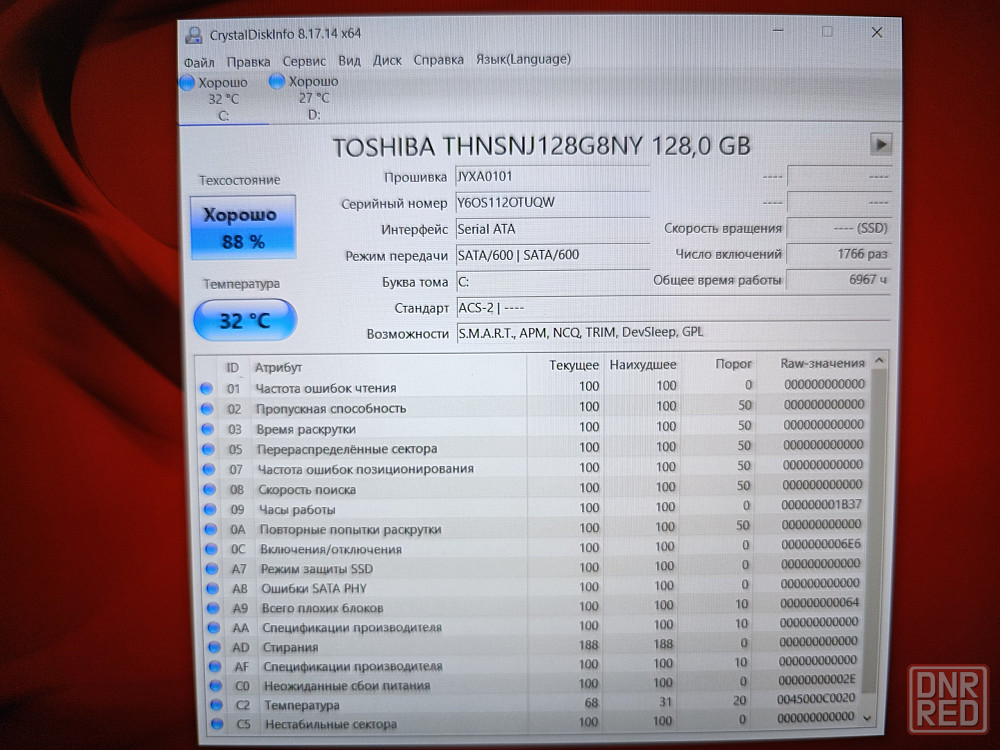Click the next disk arrow button

[x=880, y=144]
